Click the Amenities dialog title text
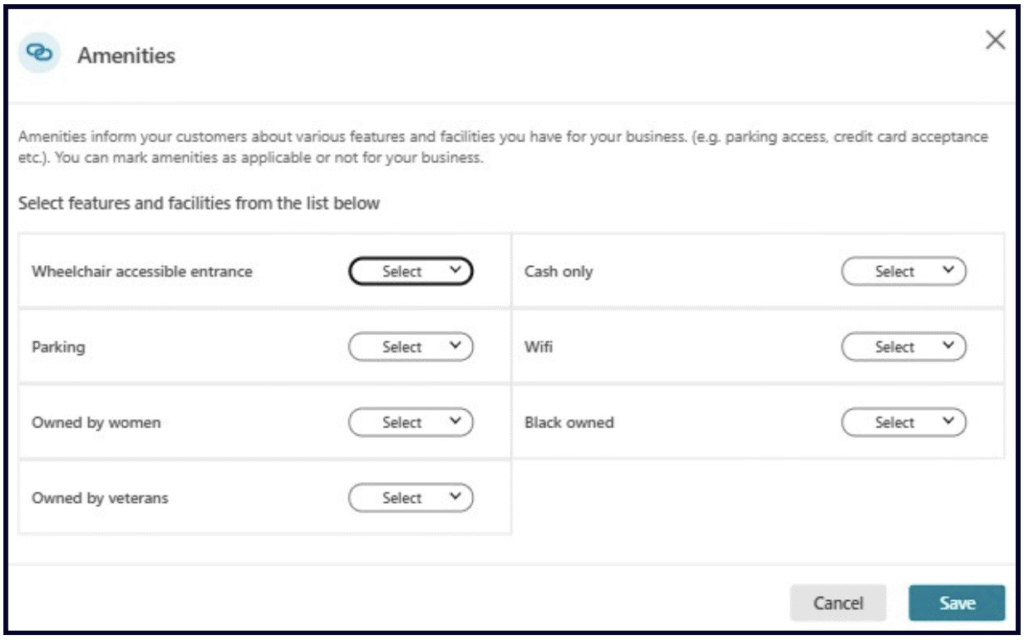Image resolution: width=1024 pixels, height=640 pixels. point(126,56)
